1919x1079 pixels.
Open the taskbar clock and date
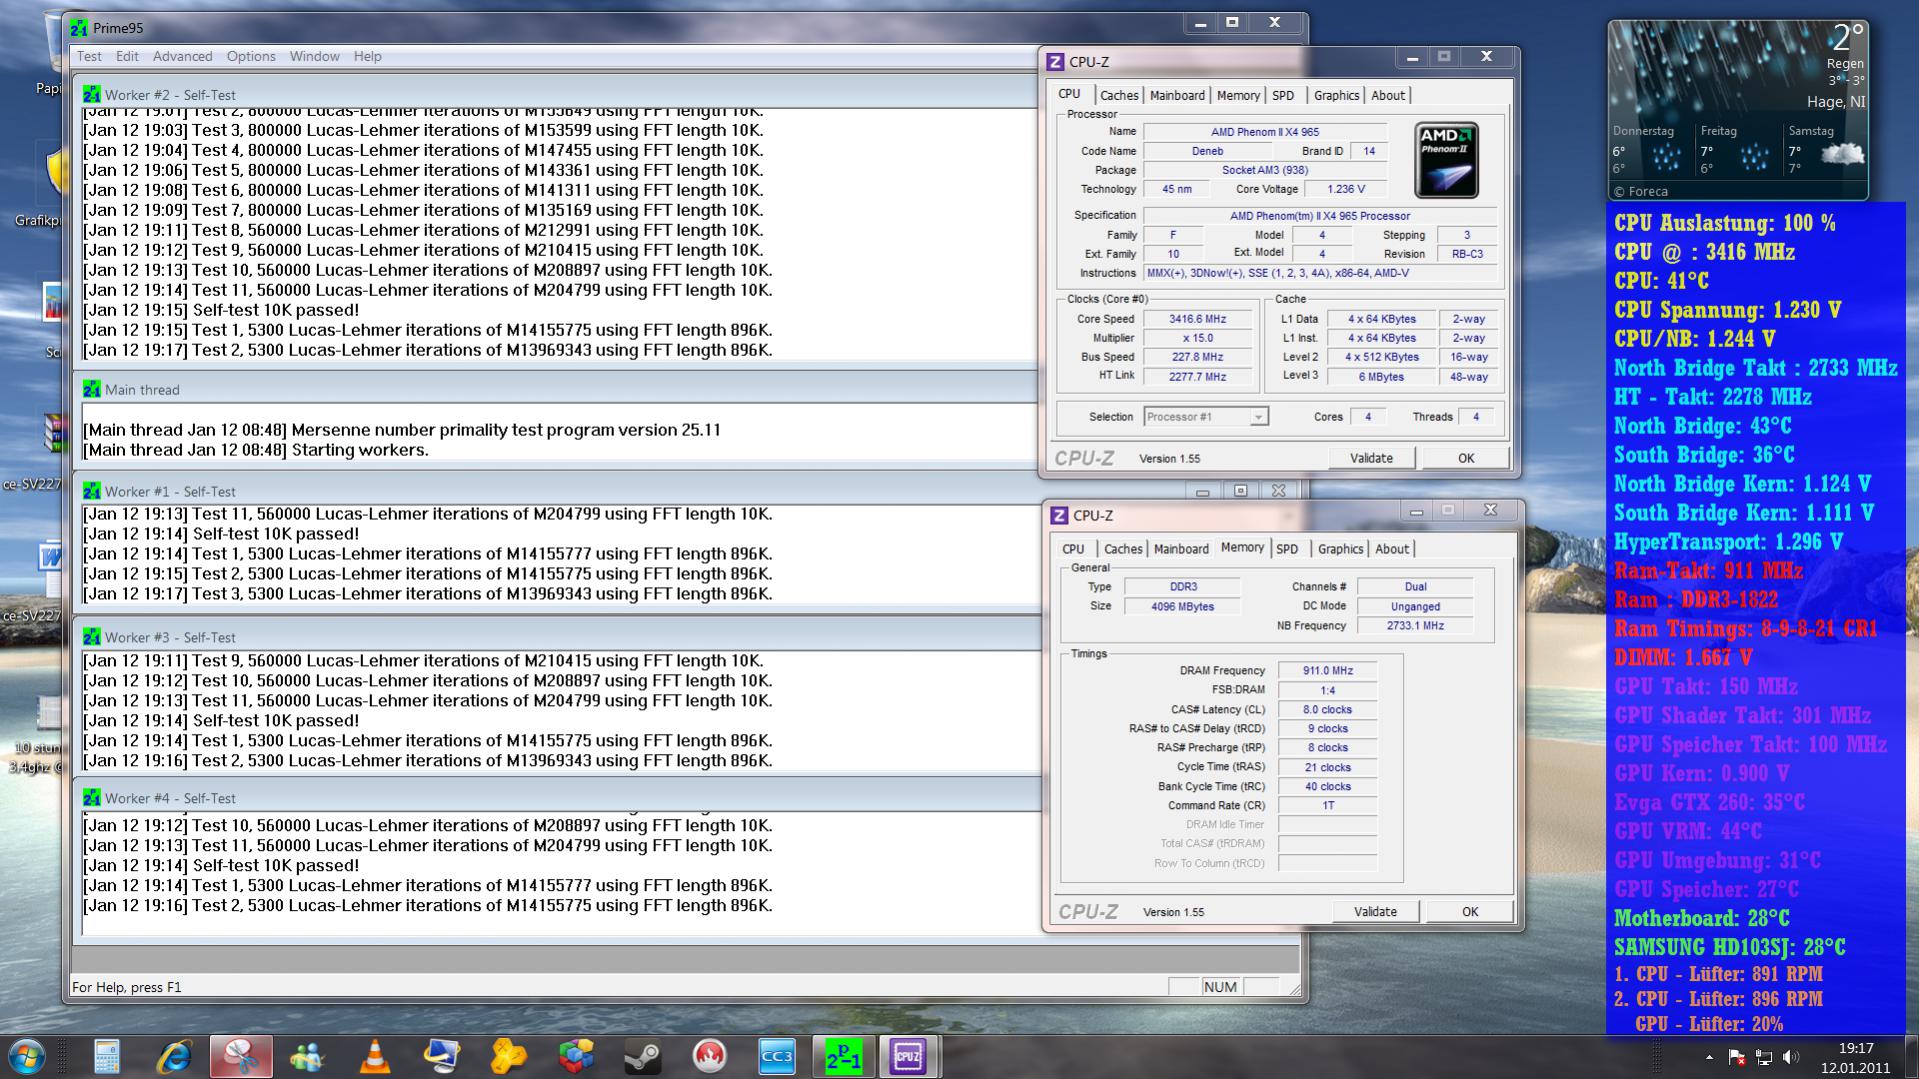point(1855,1058)
